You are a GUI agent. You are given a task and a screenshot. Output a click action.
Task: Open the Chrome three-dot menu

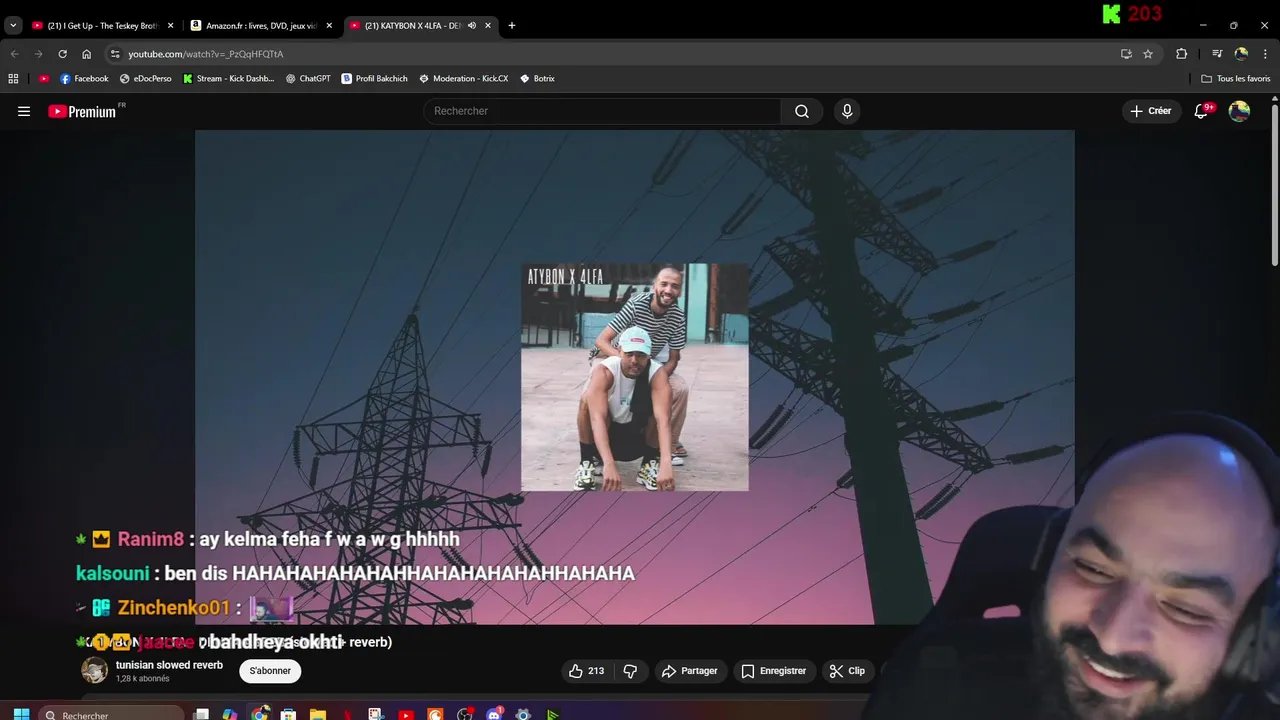click(1266, 54)
